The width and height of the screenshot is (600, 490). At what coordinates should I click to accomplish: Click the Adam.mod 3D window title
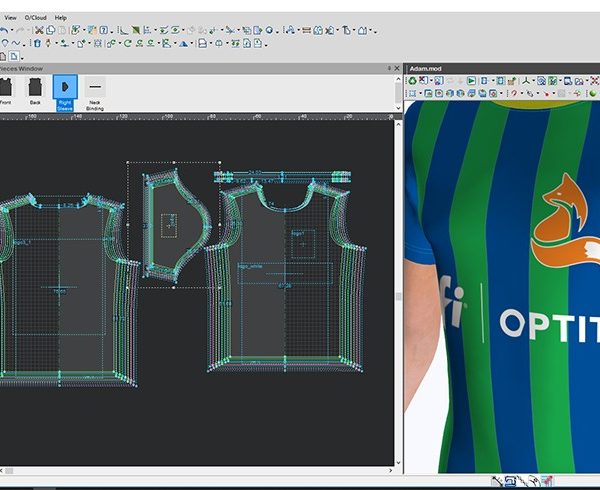426,67
